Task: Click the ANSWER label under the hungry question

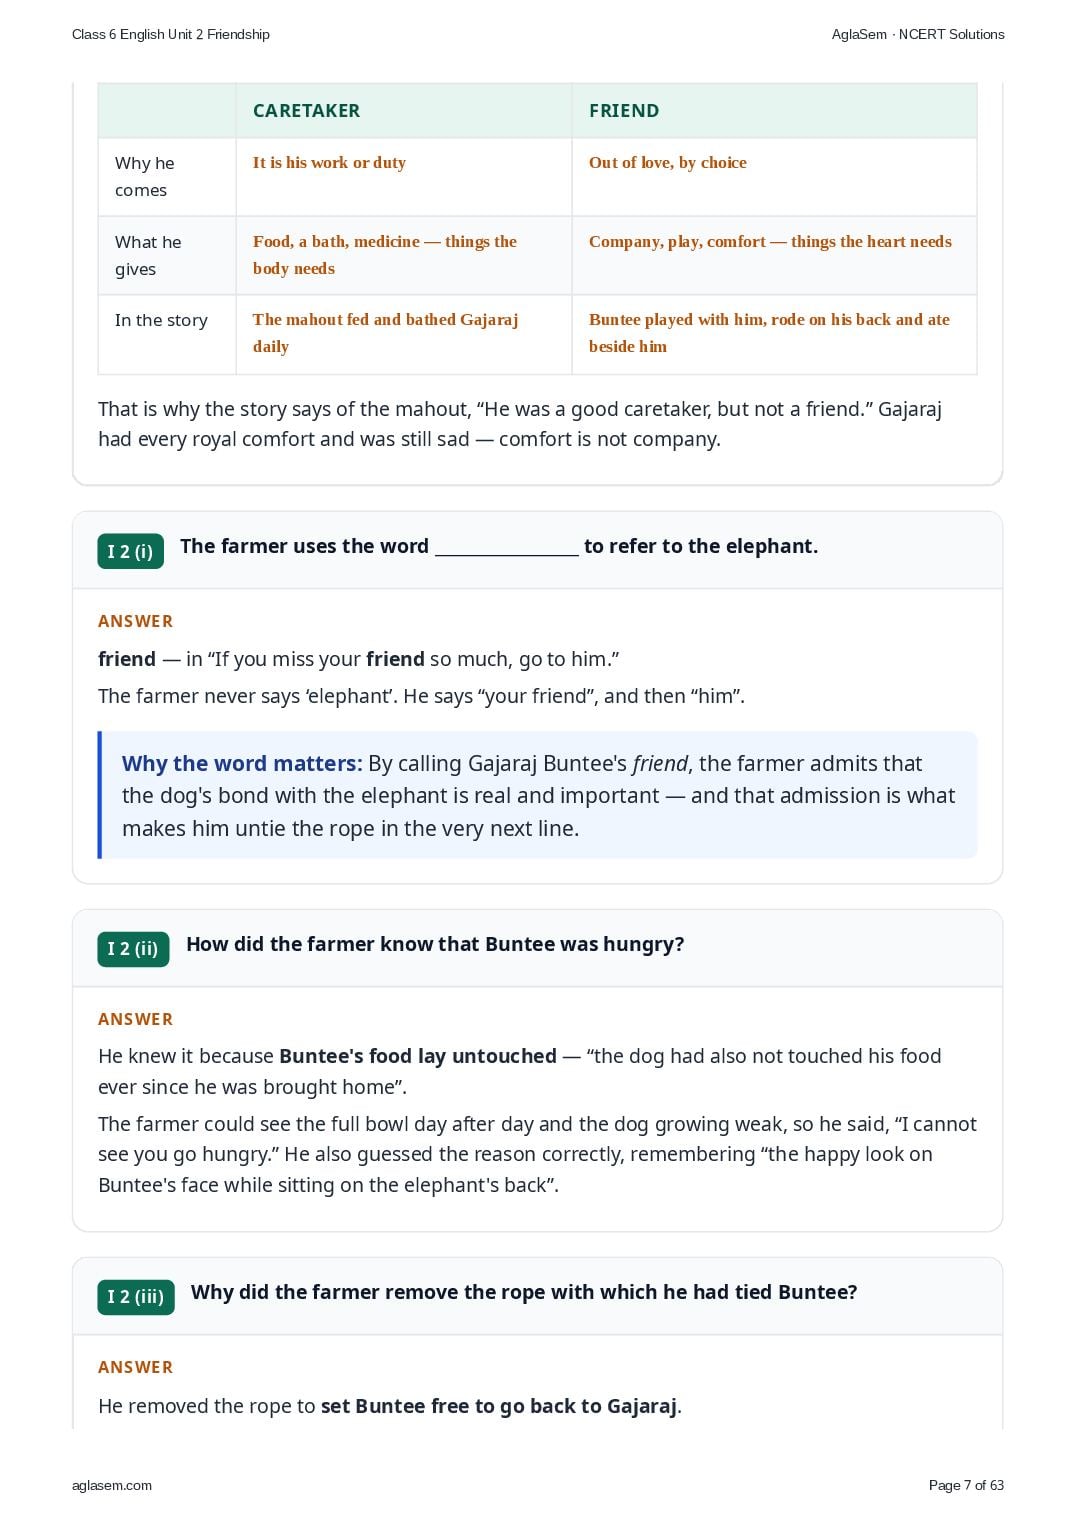Action: click(136, 1019)
